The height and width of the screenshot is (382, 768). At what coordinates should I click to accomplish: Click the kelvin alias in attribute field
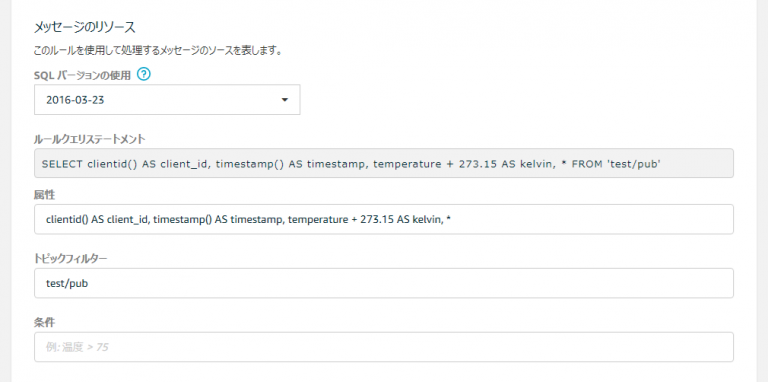pos(428,219)
